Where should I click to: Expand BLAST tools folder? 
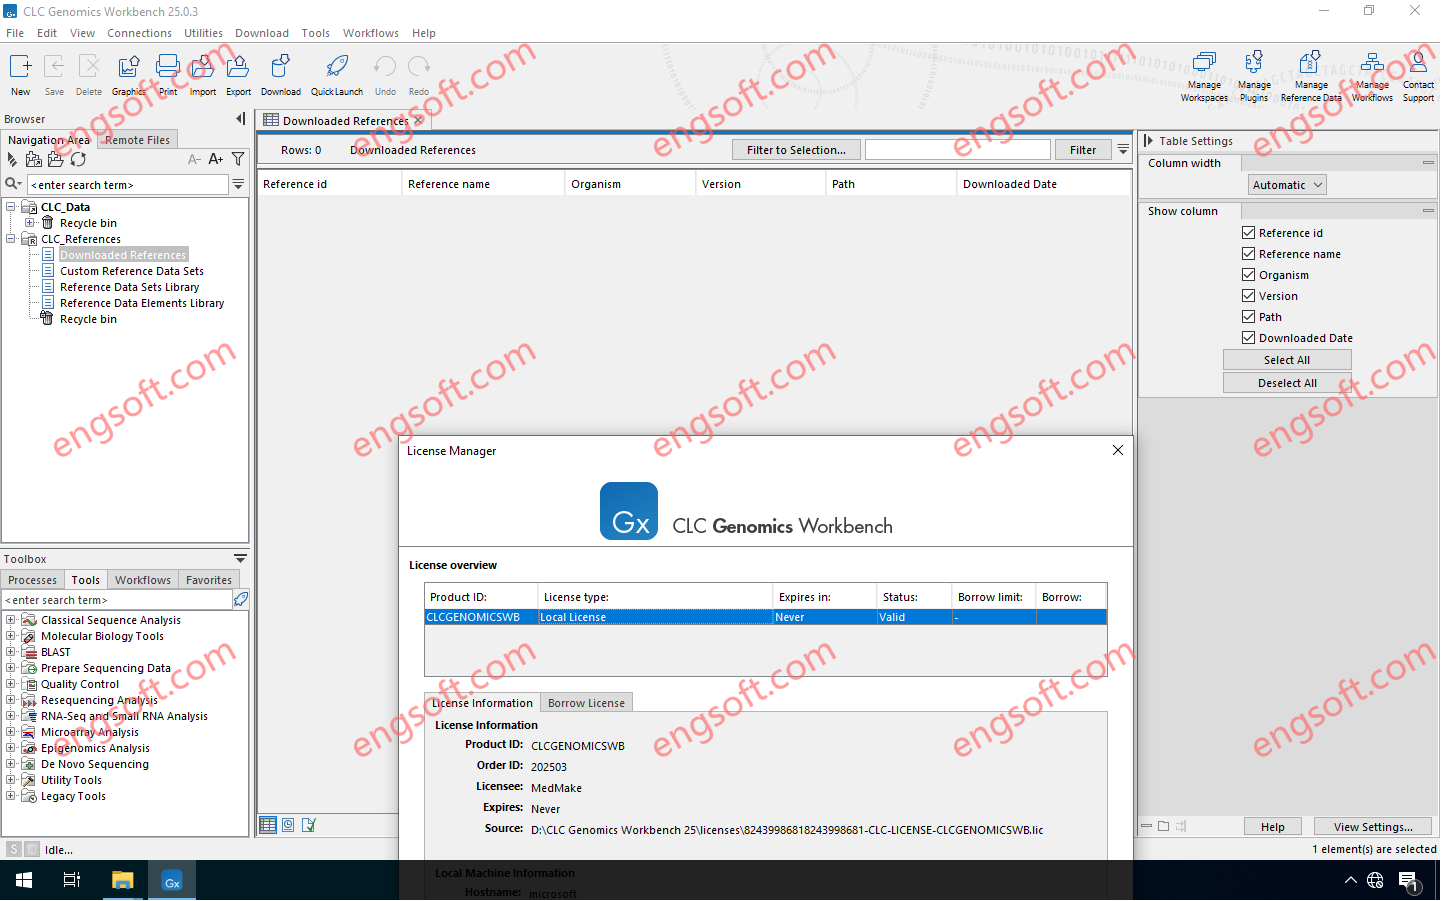pyautogui.click(x=11, y=652)
